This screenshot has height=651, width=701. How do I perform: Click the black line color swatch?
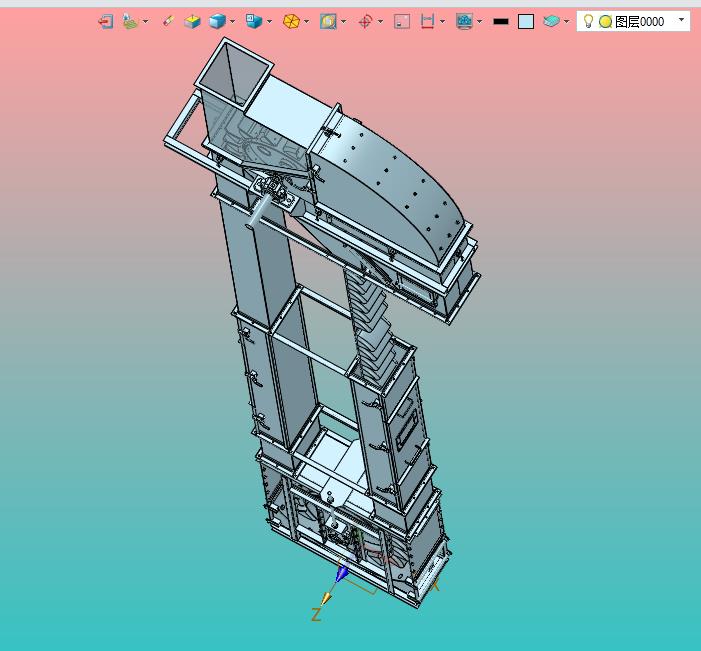501,21
